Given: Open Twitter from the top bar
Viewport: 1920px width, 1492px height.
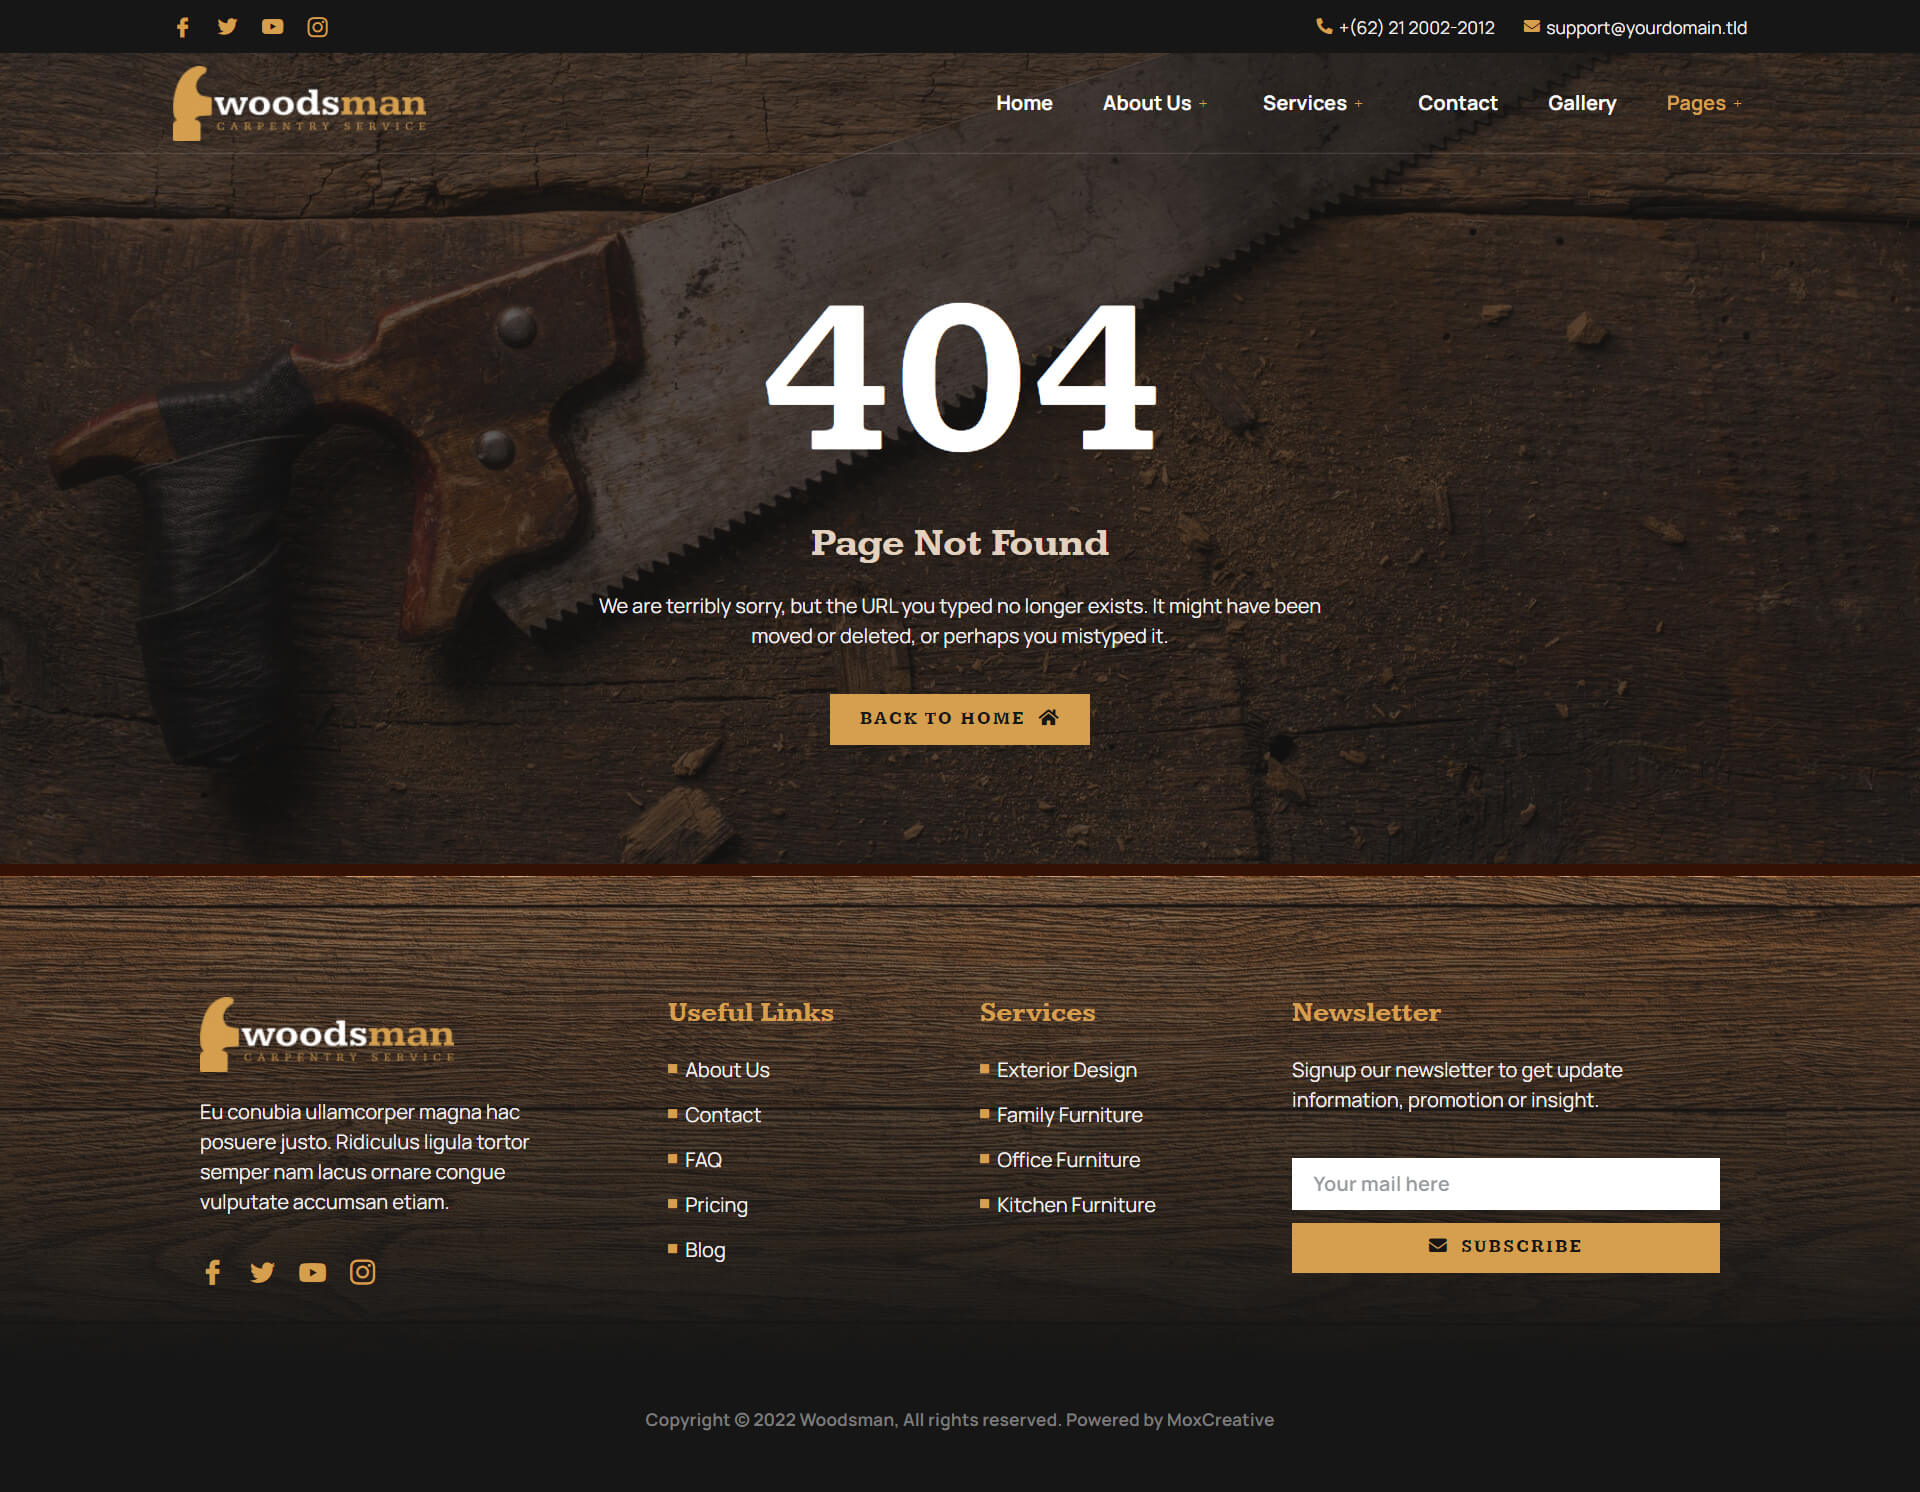Looking at the screenshot, I should click(227, 27).
